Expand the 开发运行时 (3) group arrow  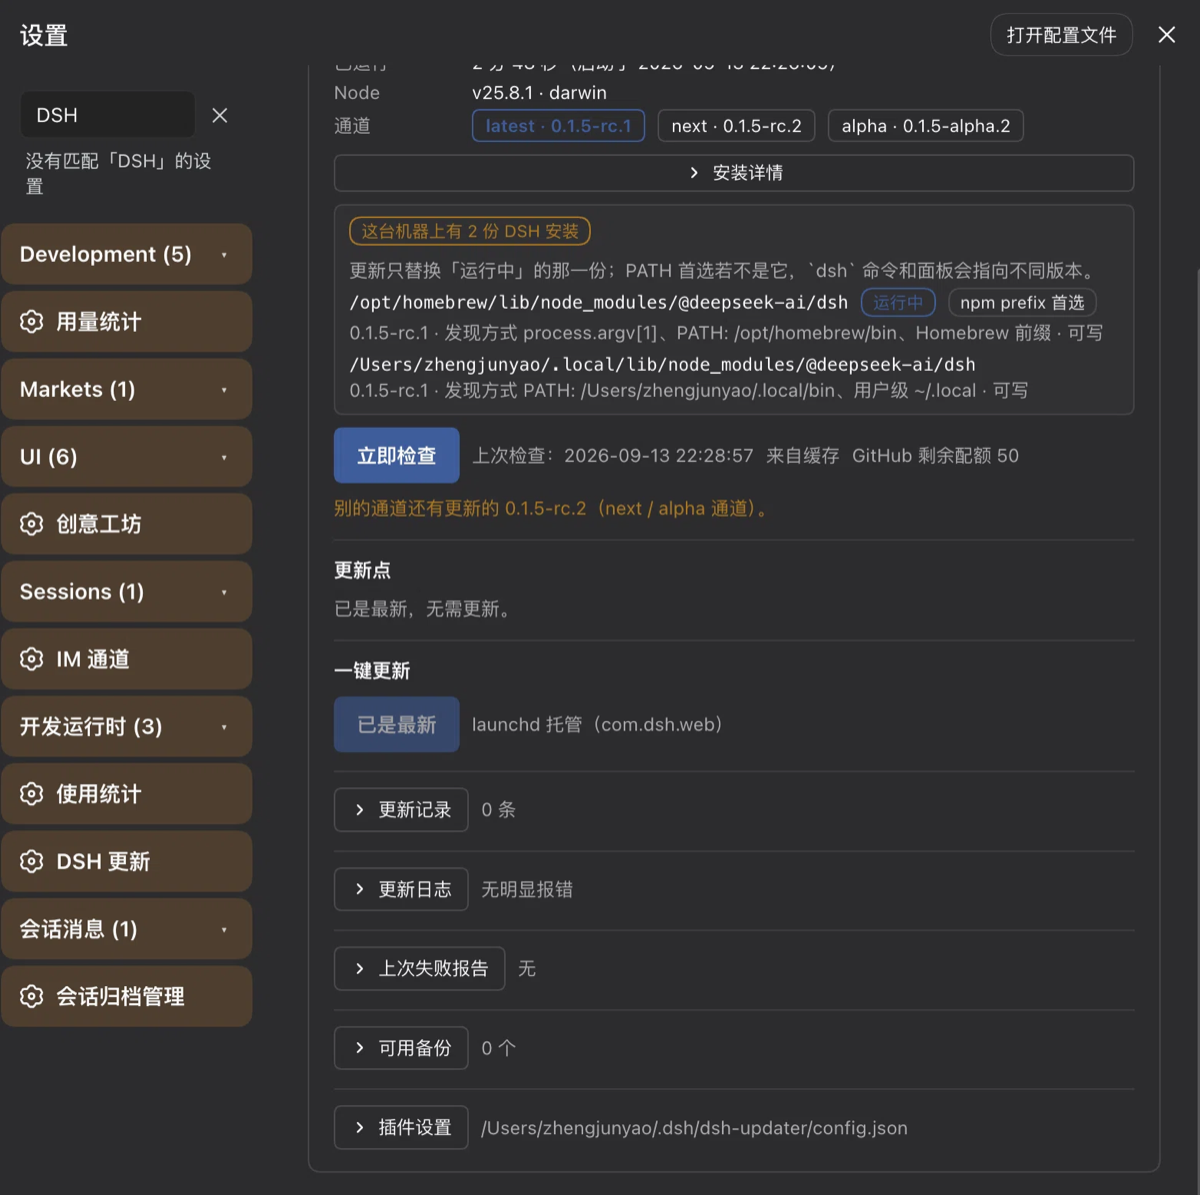click(224, 727)
